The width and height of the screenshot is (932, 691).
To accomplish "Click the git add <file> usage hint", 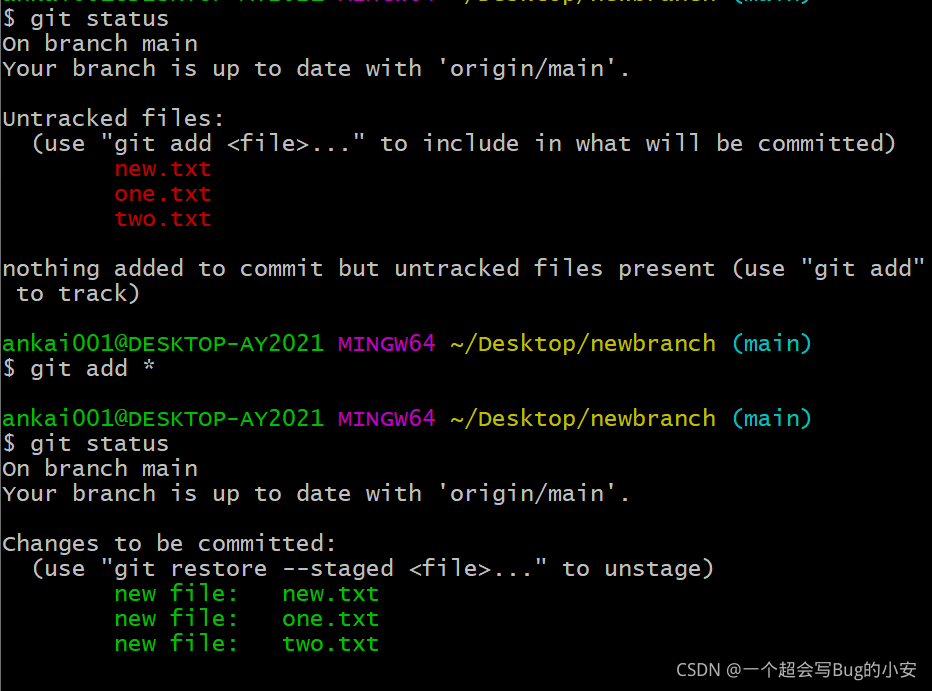I will tap(464, 144).
